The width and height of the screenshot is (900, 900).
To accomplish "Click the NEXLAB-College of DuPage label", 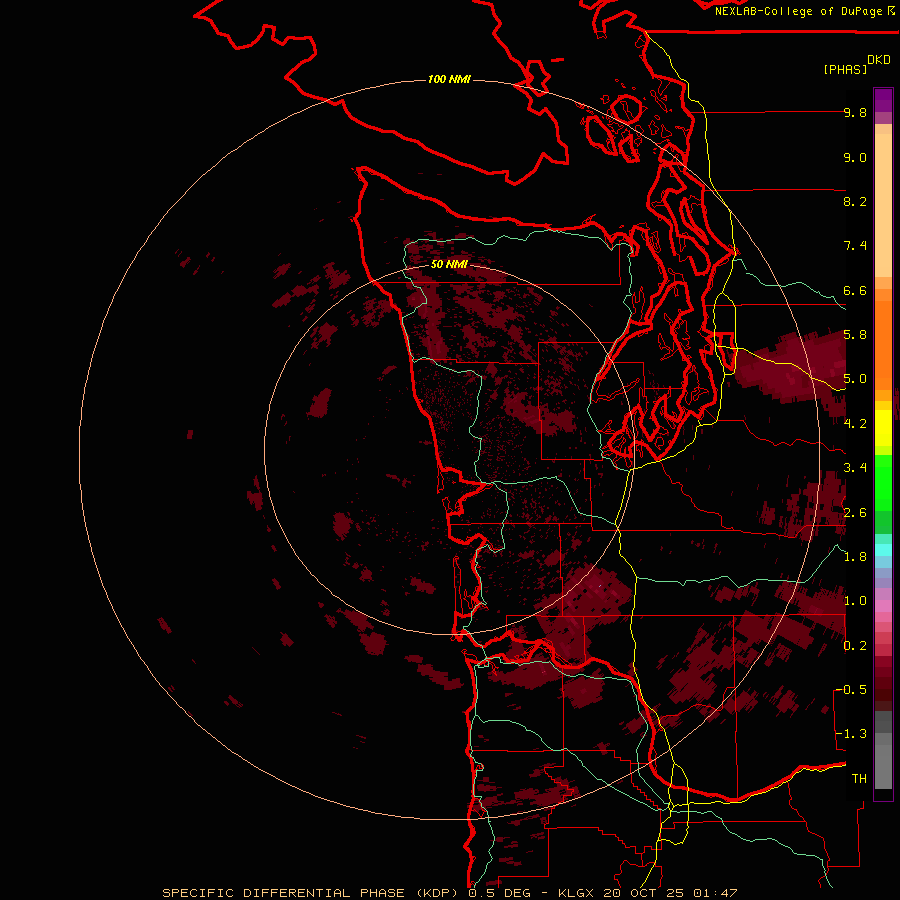I will 799,11.
